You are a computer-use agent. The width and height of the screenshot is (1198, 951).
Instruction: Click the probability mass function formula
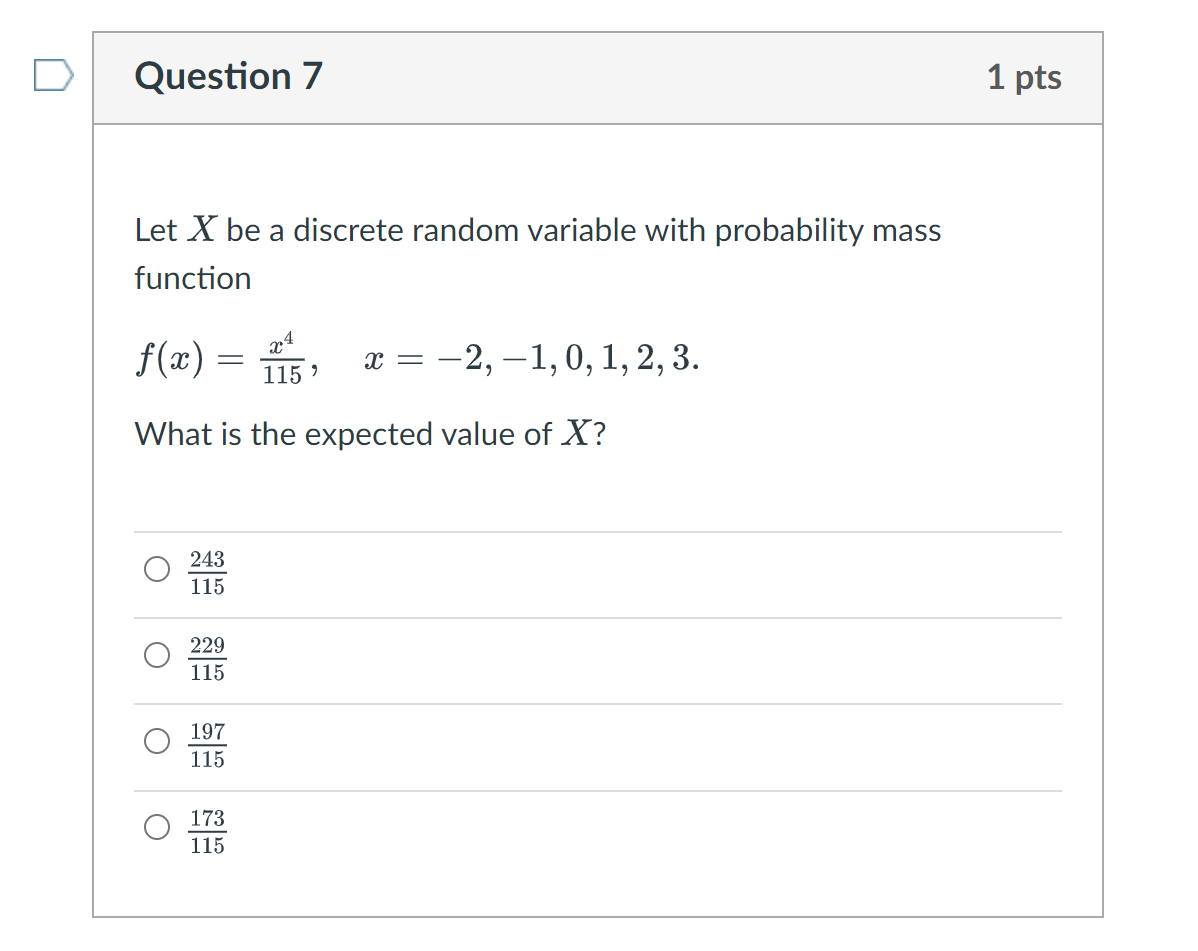click(415, 357)
